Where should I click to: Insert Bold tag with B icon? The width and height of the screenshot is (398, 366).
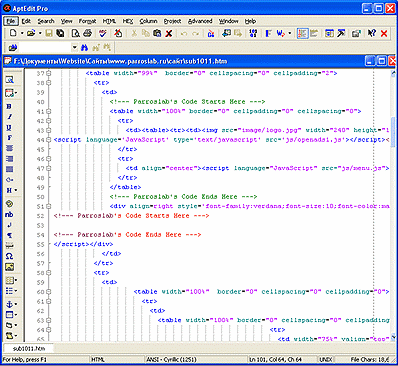tap(9, 106)
